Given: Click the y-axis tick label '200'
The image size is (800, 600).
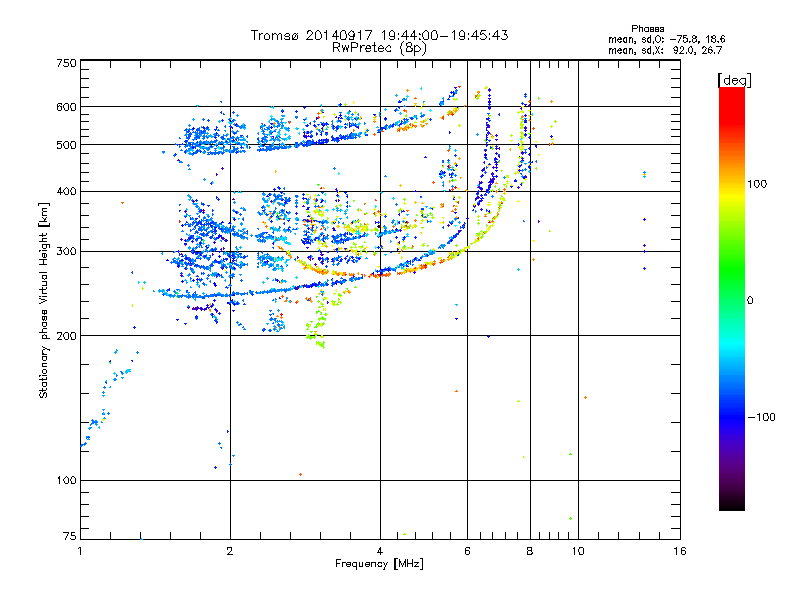Looking at the screenshot, I should point(66,336).
